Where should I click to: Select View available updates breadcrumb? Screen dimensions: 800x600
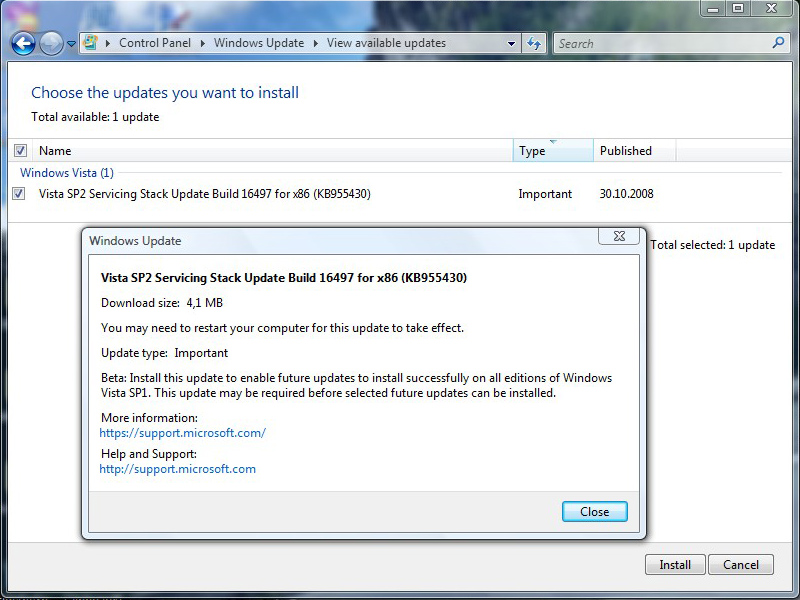386,43
